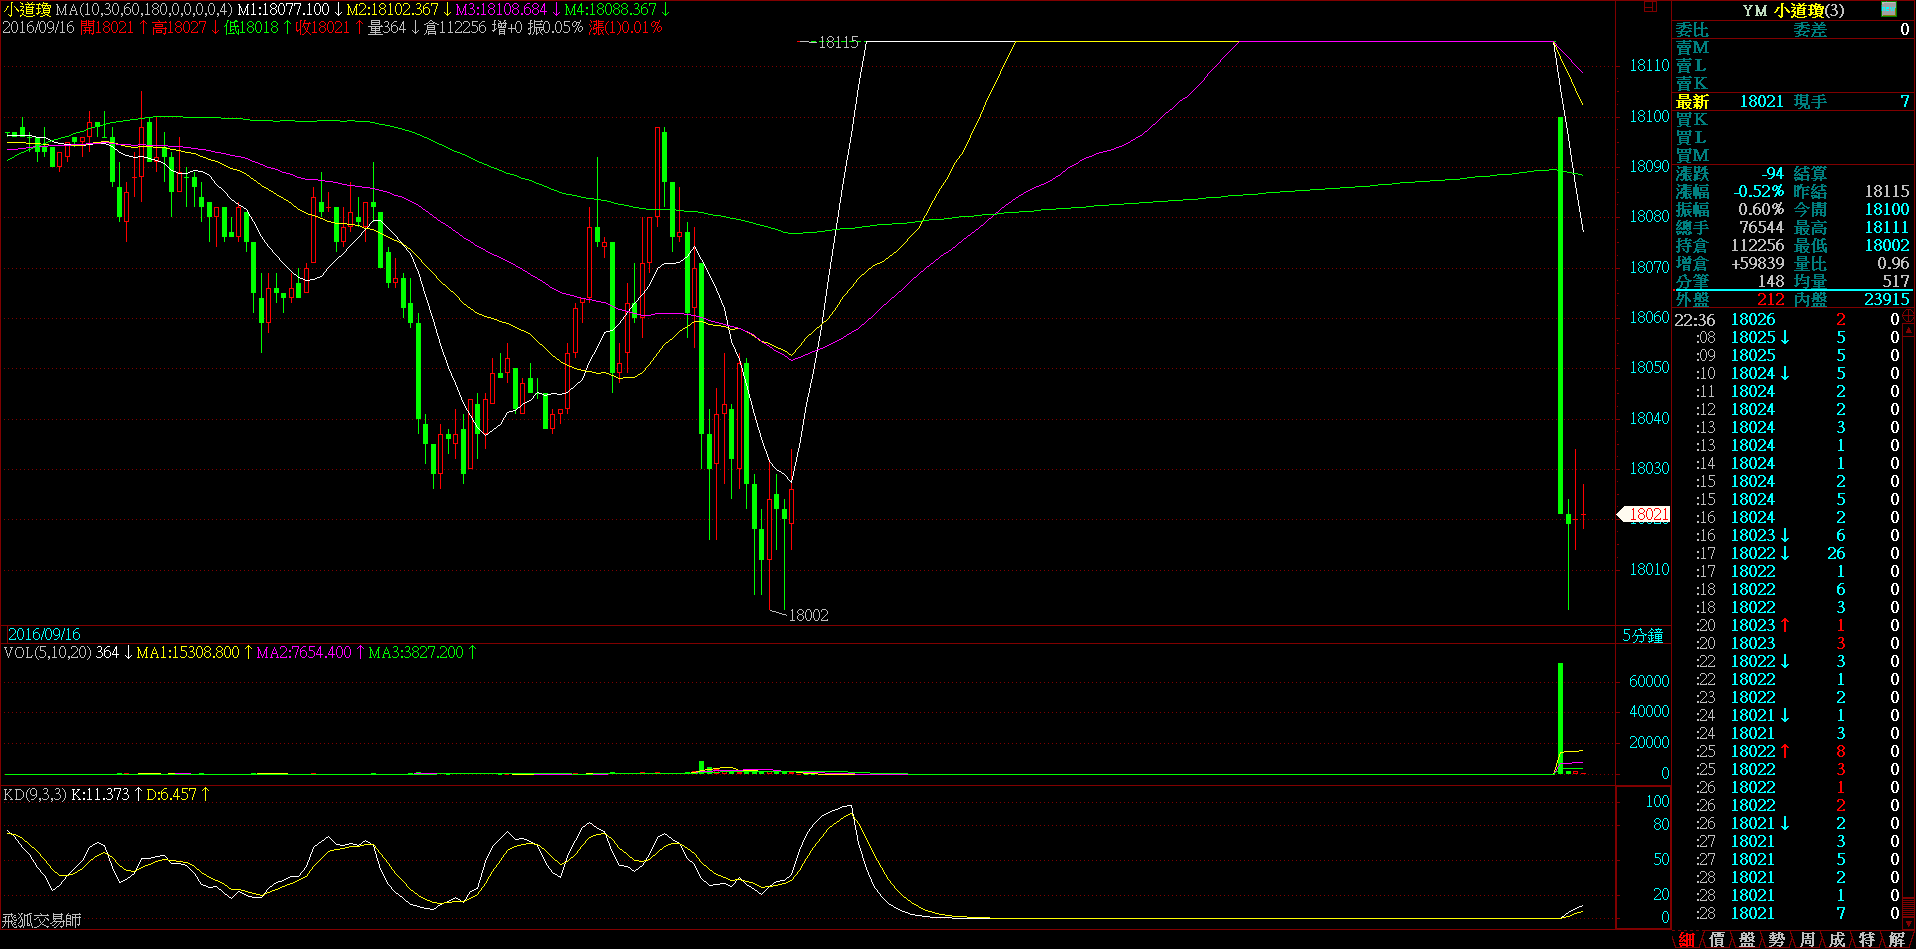The image size is (1916, 949).
Task: Click the M4:18088.367 moving average value
Action: [611, 9]
